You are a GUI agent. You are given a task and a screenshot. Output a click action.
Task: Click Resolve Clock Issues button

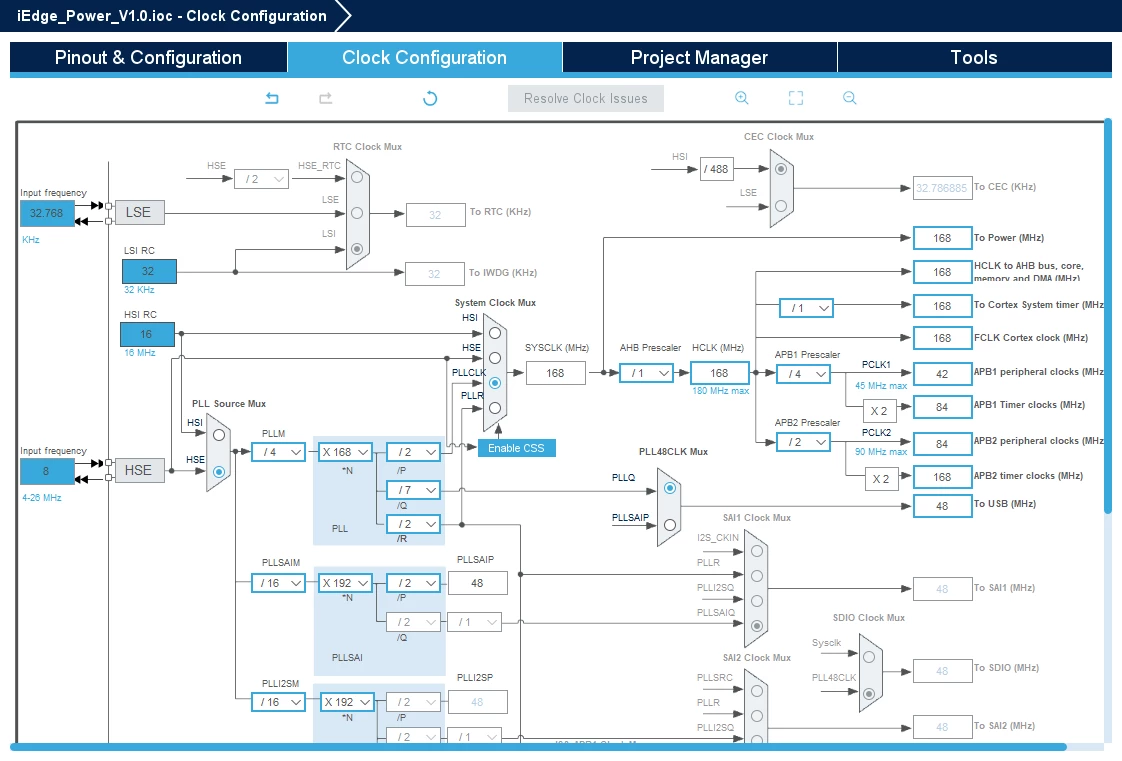[x=585, y=99]
